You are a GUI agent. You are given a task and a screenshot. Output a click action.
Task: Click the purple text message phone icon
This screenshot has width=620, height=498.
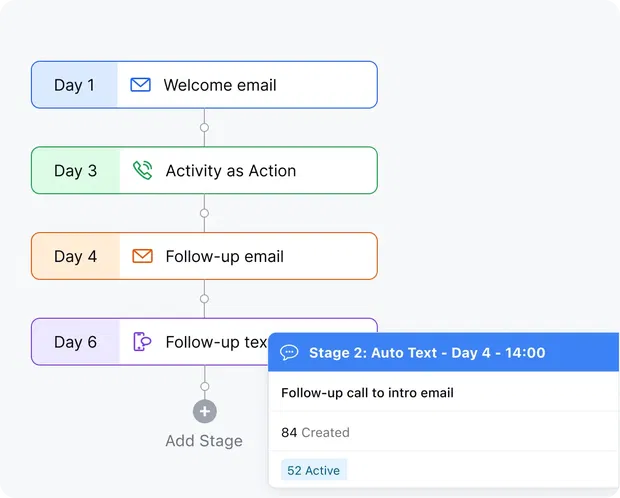(x=142, y=342)
